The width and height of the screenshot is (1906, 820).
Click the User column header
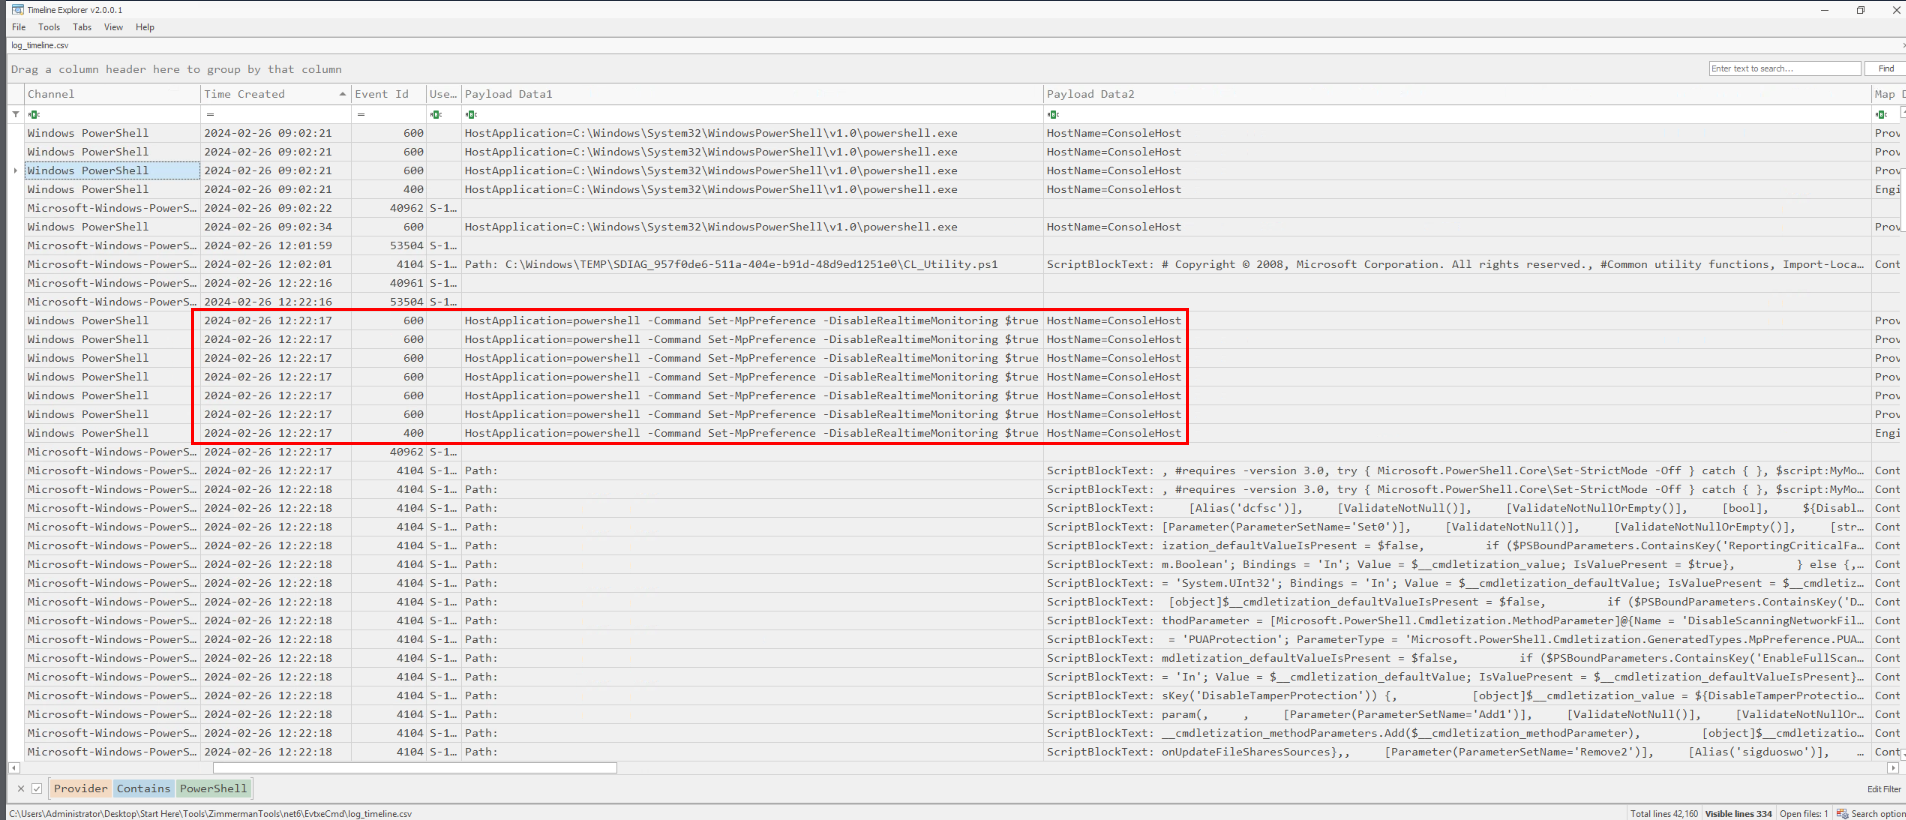[x=444, y=94]
